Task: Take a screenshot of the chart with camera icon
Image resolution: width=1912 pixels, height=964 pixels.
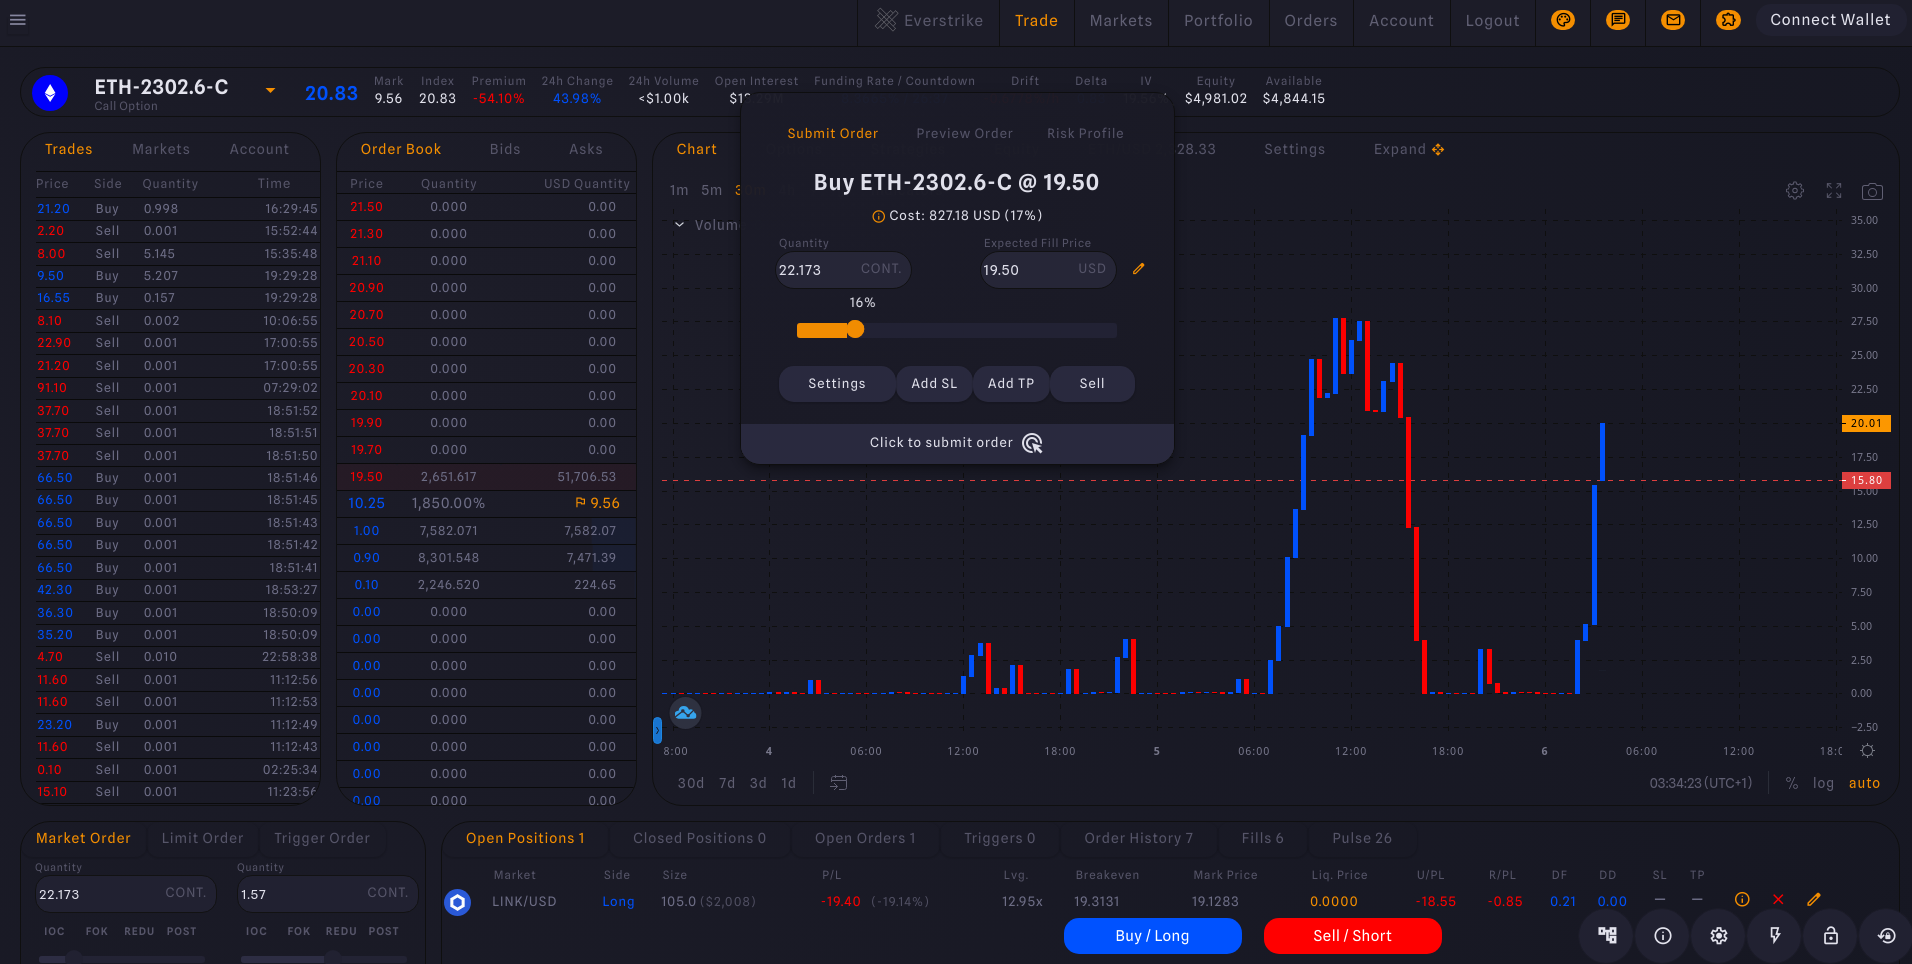Action: [1873, 190]
